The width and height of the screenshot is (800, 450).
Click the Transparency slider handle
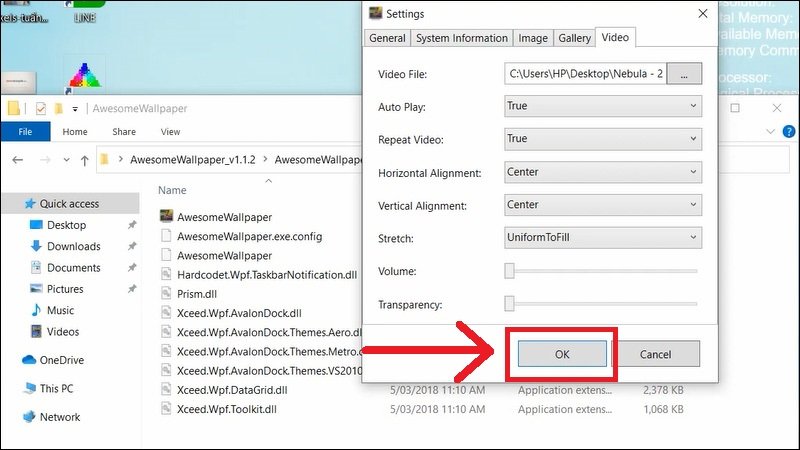click(x=510, y=304)
